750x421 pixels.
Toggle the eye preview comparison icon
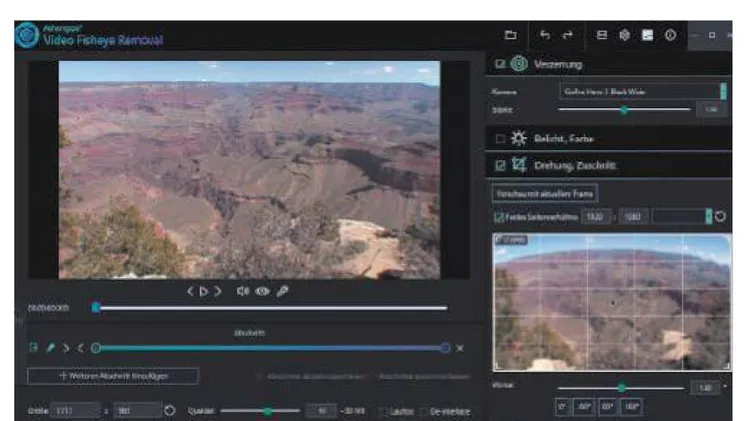click(x=263, y=291)
